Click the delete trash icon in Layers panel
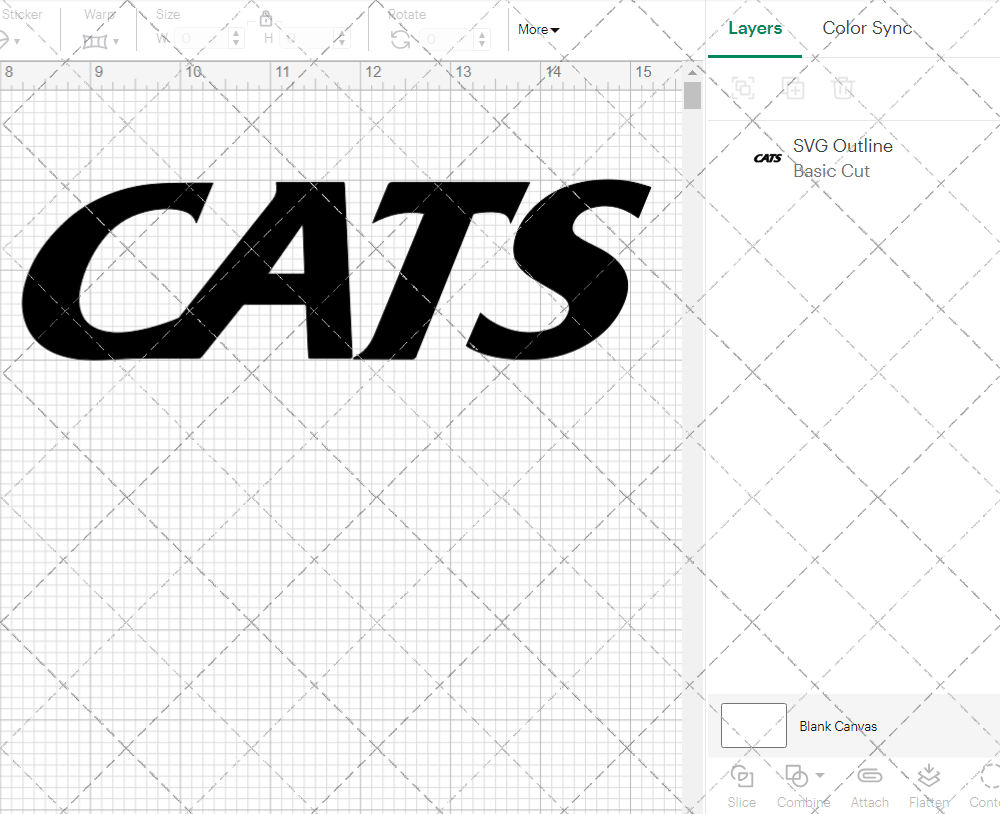This screenshot has width=1000, height=814. point(844,88)
